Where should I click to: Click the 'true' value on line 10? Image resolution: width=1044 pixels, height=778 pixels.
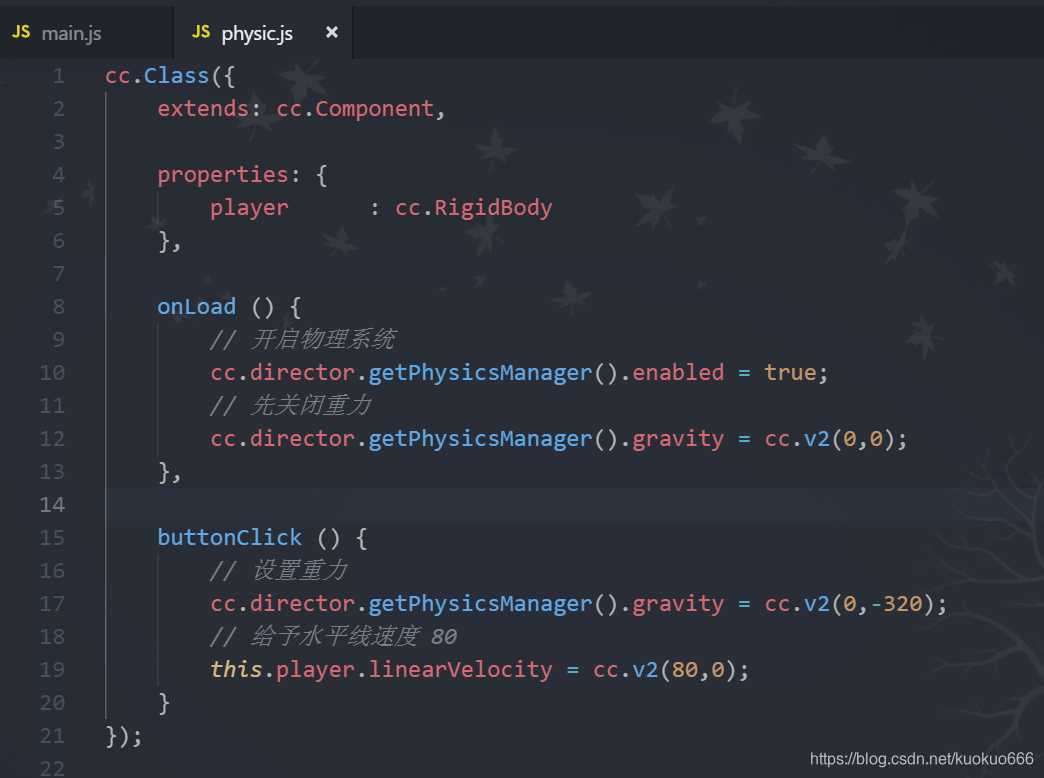coord(790,372)
